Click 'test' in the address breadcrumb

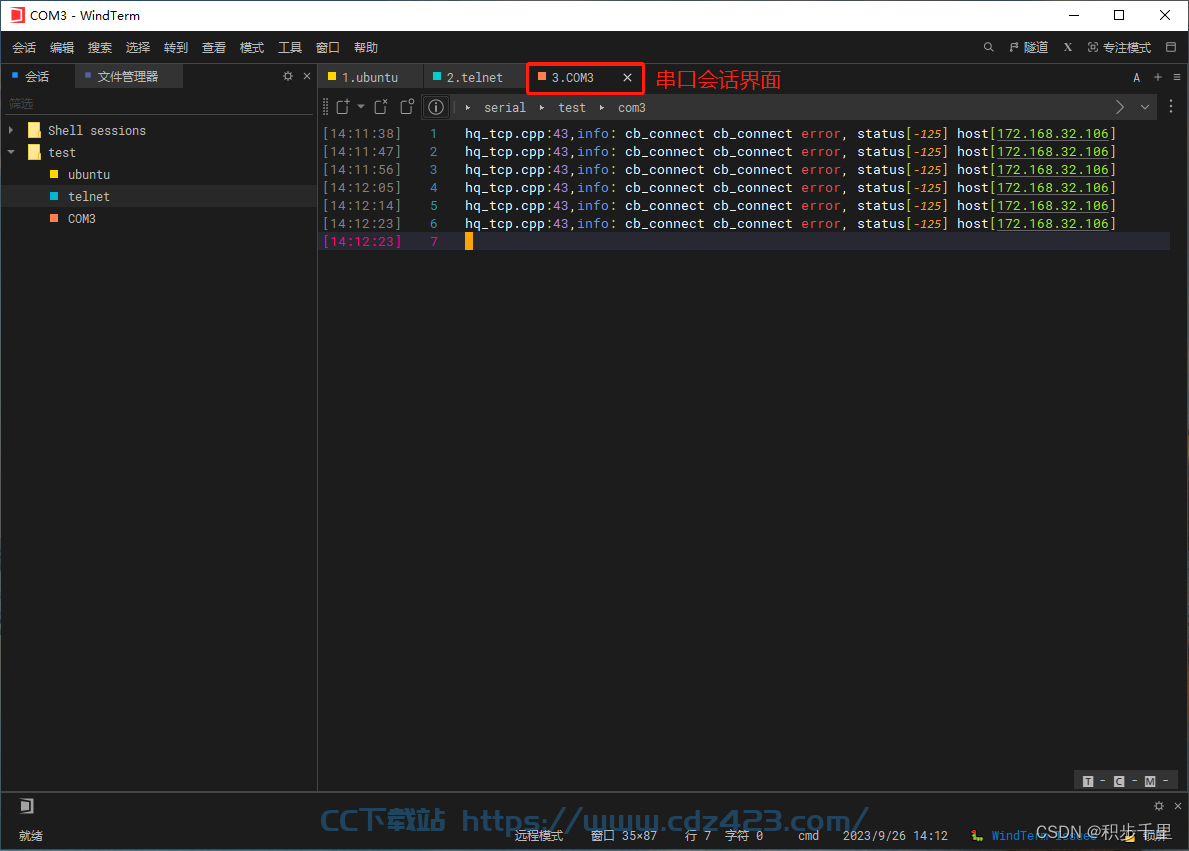(572, 108)
